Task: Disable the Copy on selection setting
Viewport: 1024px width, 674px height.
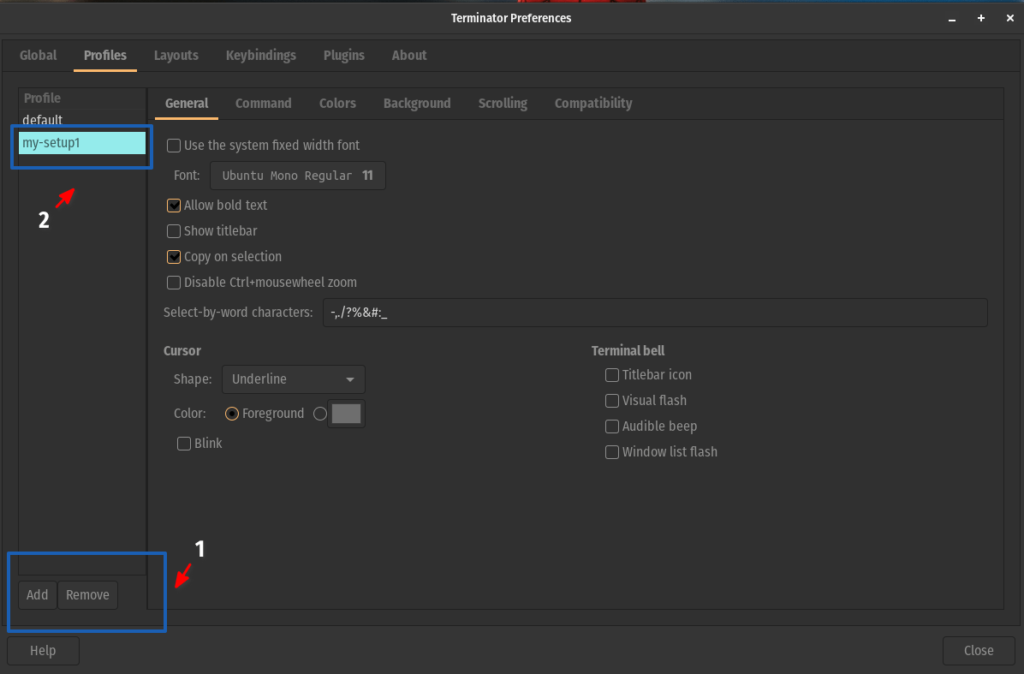Action: (x=173, y=257)
